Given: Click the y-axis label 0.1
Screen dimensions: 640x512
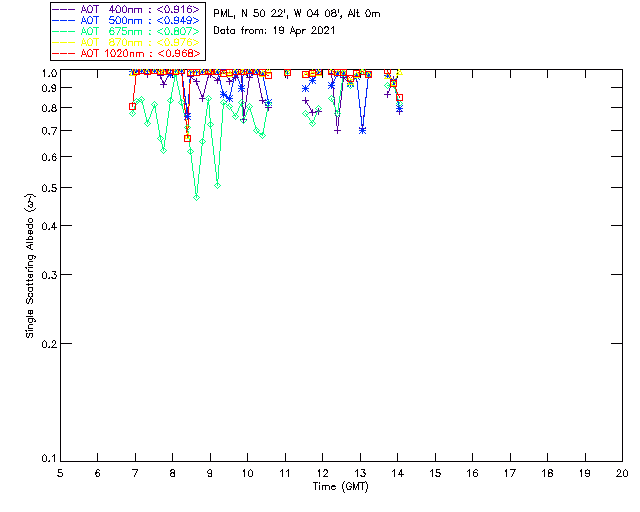Looking at the screenshot, I should tap(49, 459).
